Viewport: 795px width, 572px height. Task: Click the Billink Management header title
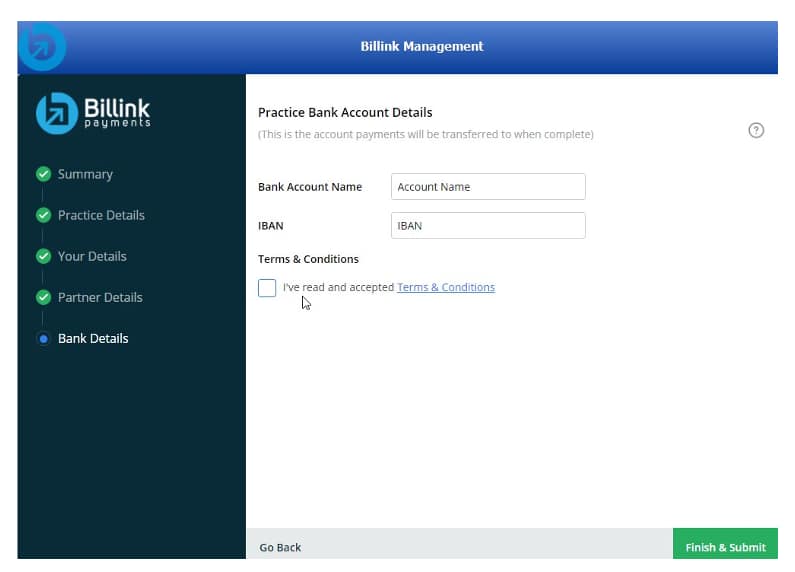(x=421, y=46)
